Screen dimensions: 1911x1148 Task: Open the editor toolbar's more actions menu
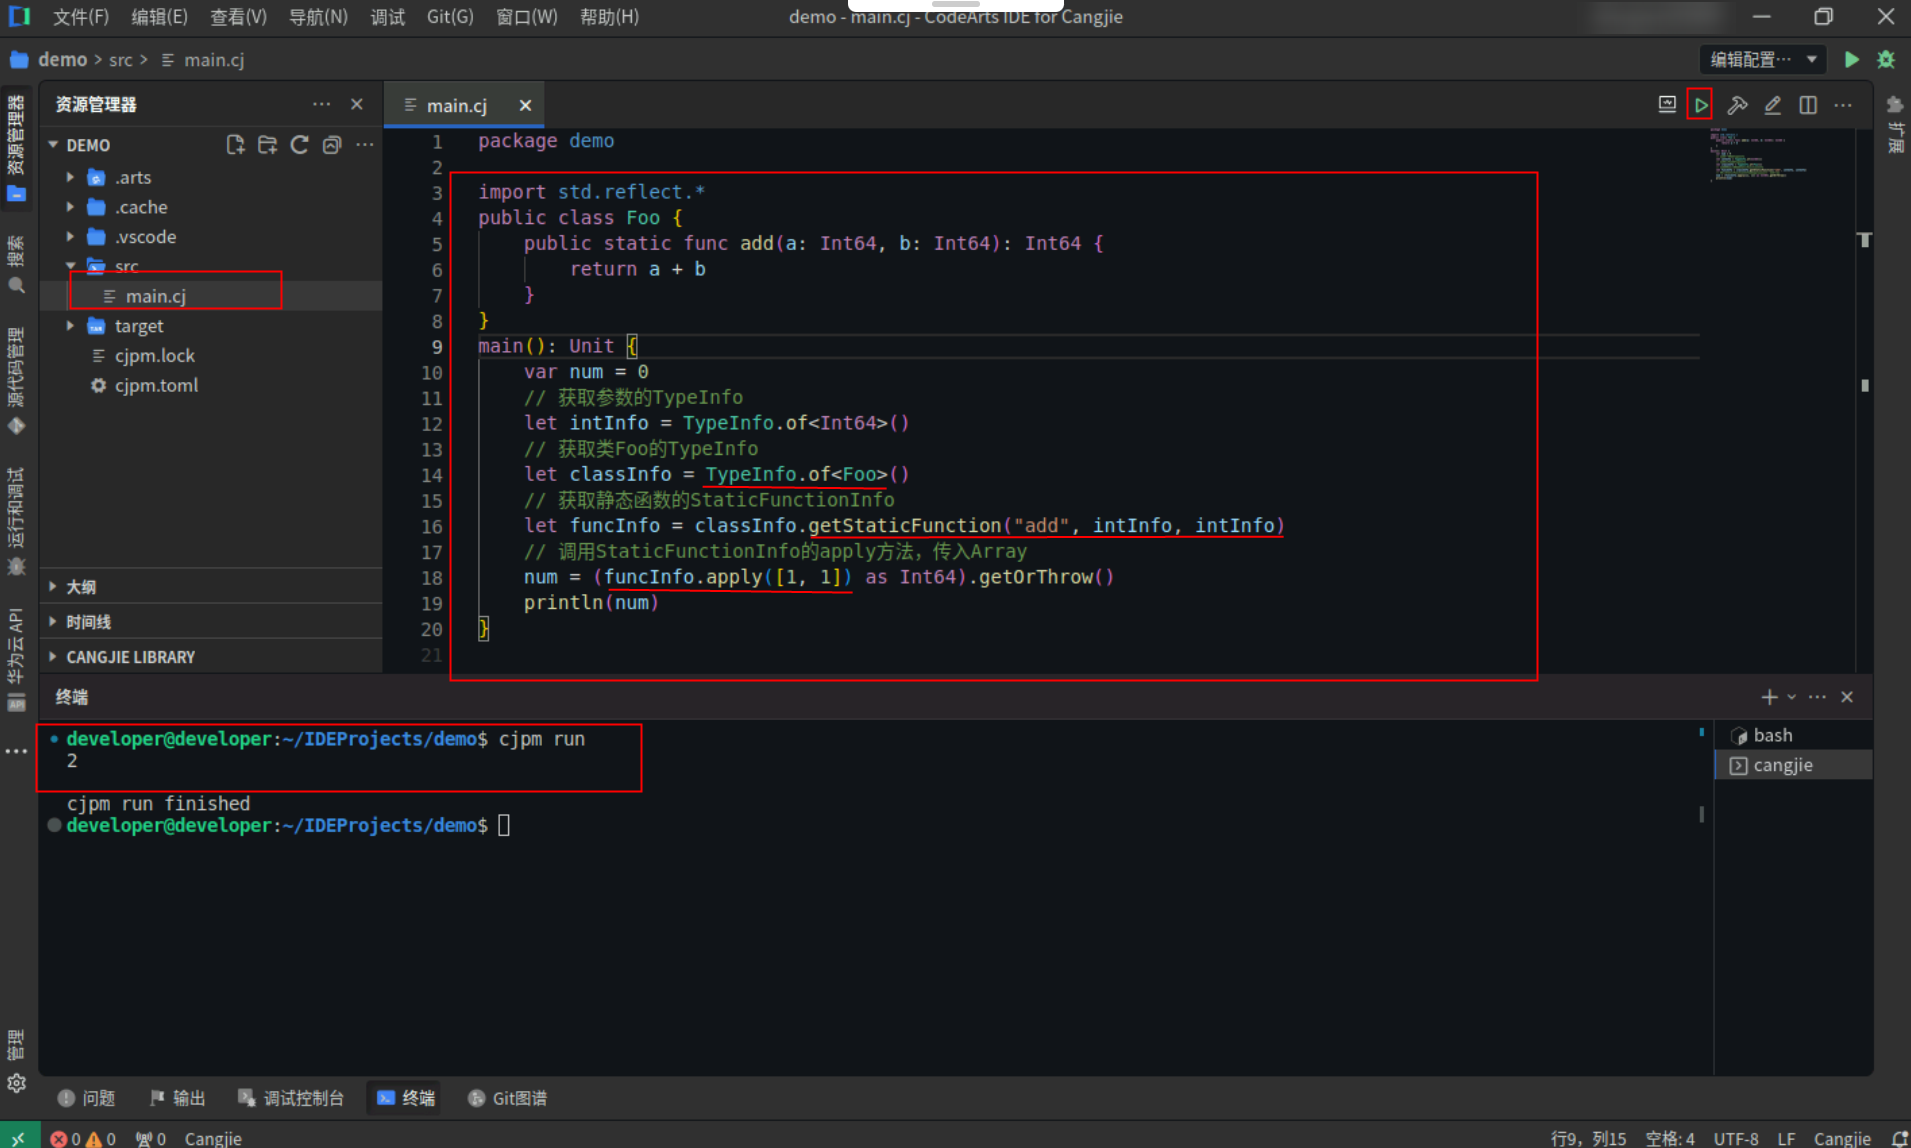click(1843, 105)
